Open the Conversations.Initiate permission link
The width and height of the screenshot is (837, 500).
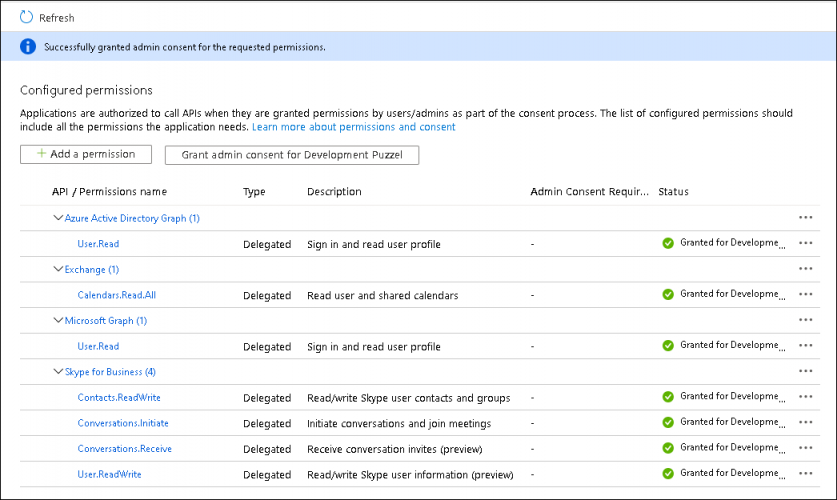click(x=123, y=423)
